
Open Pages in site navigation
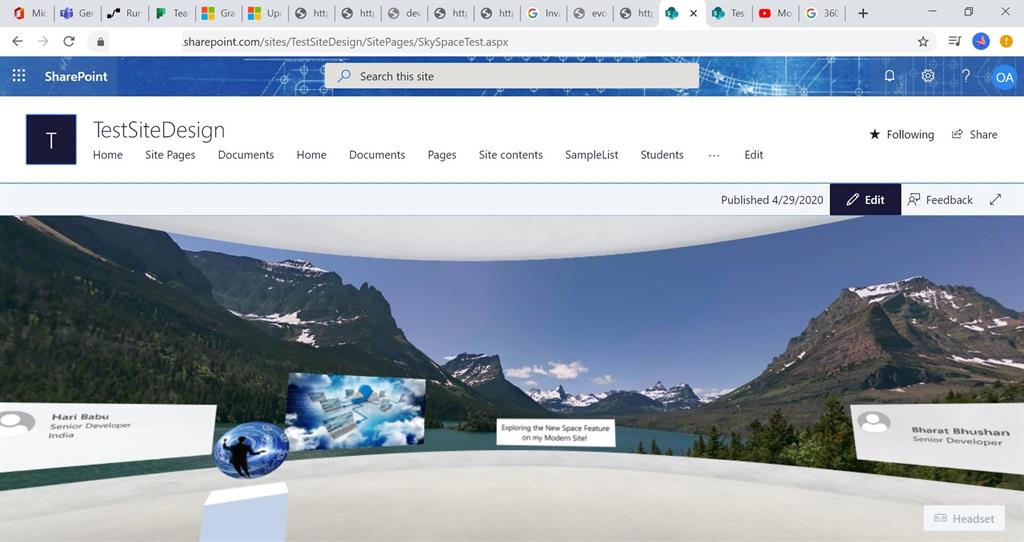pos(442,155)
